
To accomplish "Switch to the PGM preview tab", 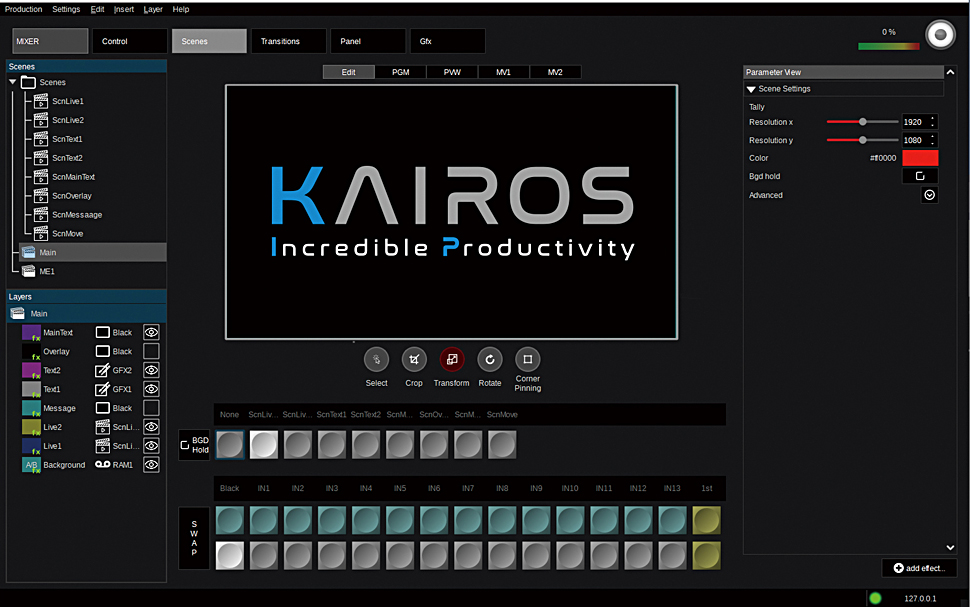I will (401, 72).
